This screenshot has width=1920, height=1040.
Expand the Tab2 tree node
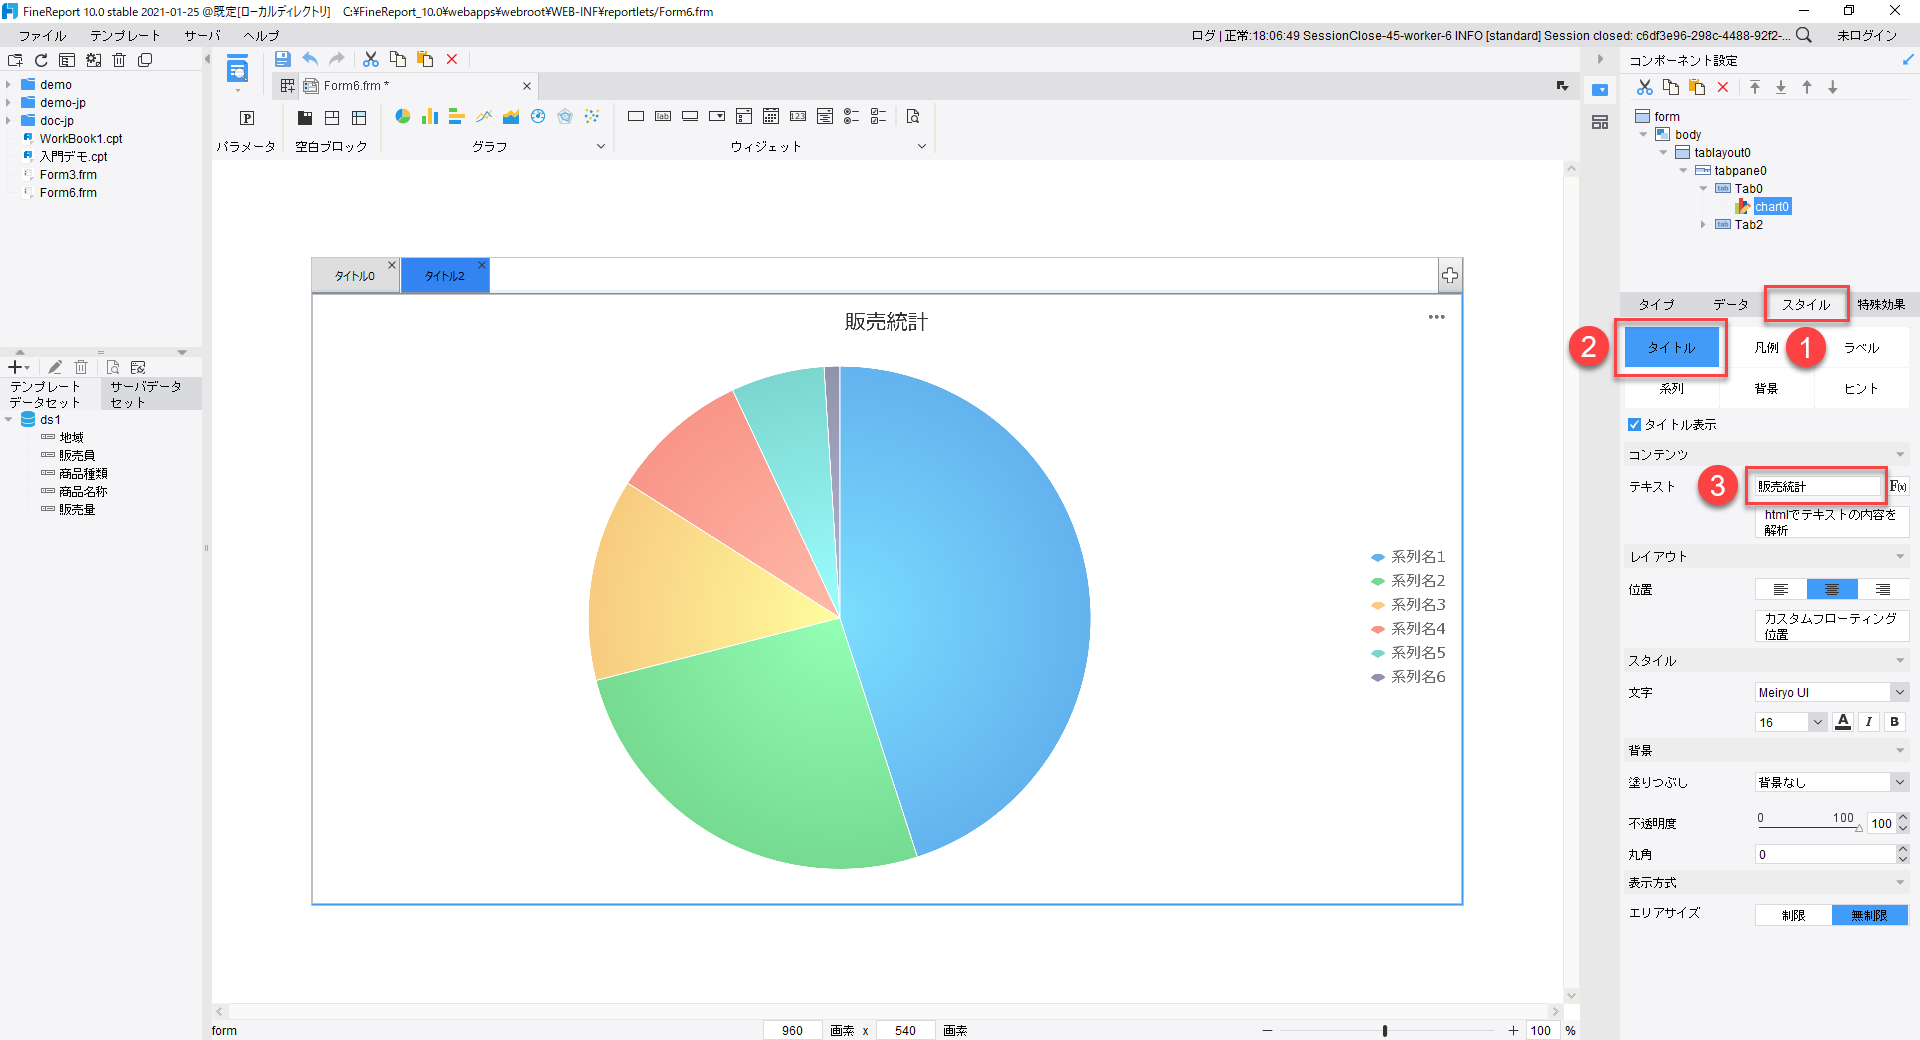click(1703, 224)
